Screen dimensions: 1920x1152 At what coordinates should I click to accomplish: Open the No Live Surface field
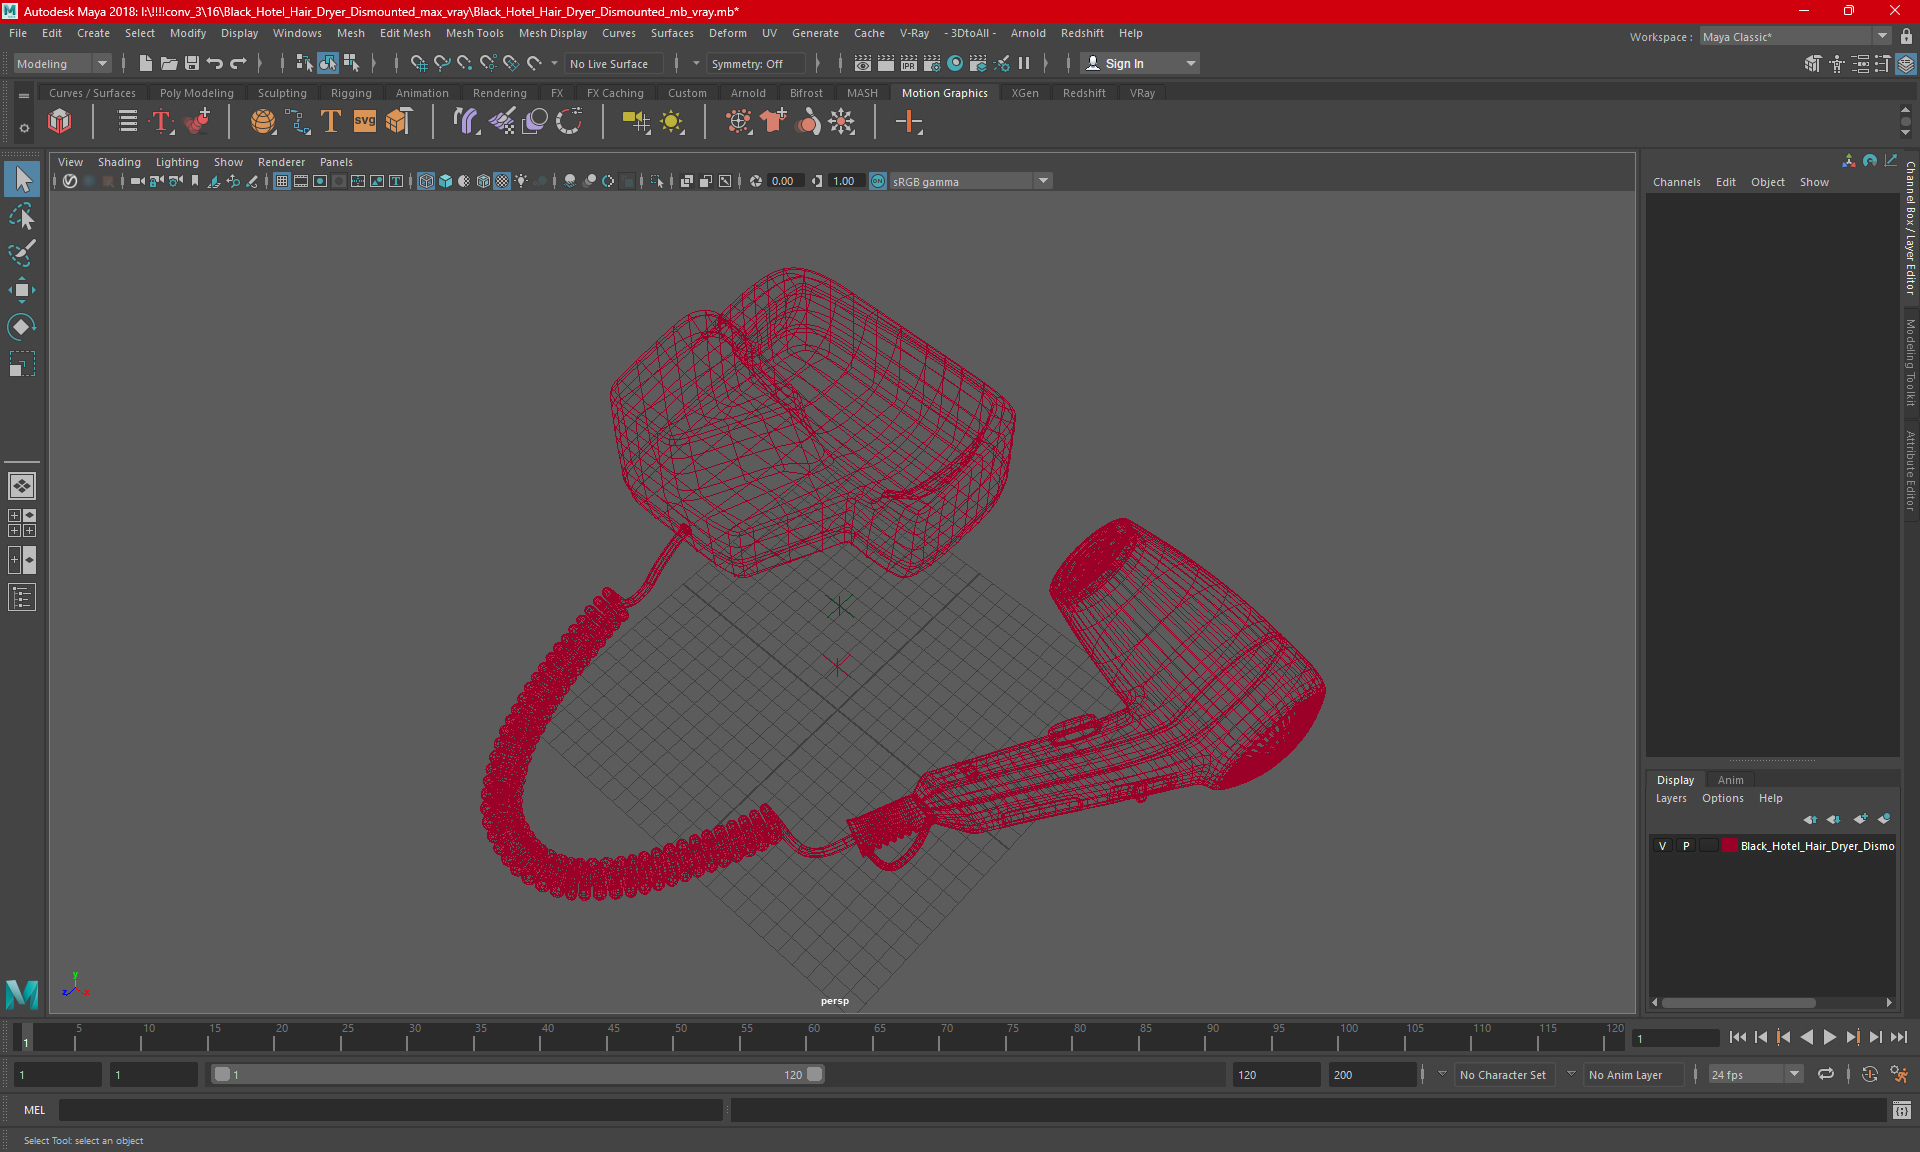point(613,63)
